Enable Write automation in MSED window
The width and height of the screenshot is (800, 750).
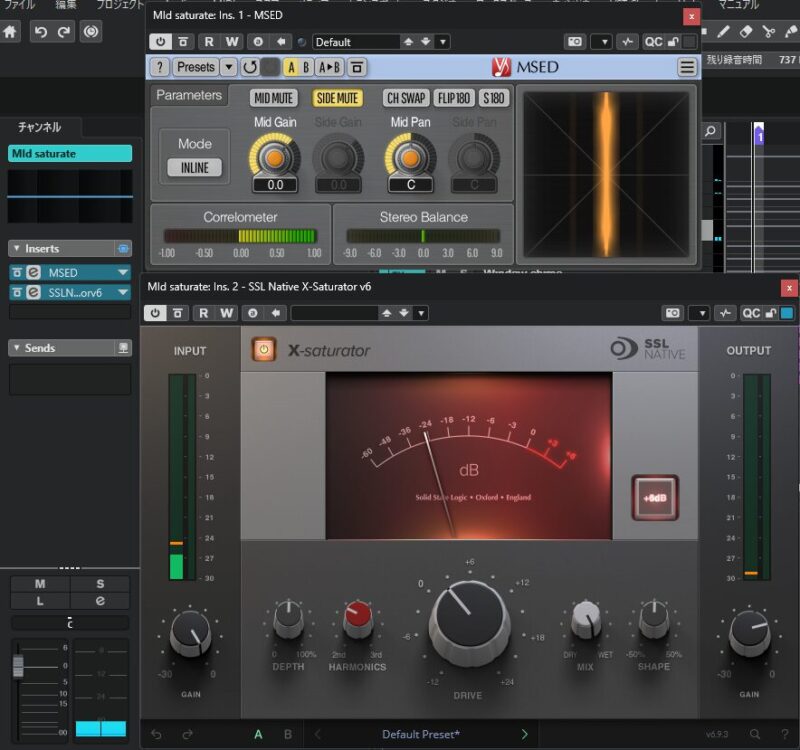pyautogui.click(x=232, y=42)
